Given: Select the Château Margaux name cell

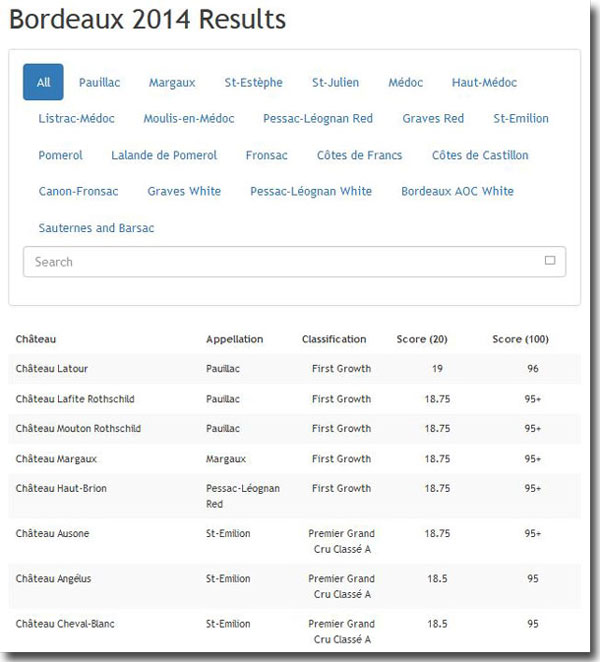Looking at the screenshot, I should (56, 459).
